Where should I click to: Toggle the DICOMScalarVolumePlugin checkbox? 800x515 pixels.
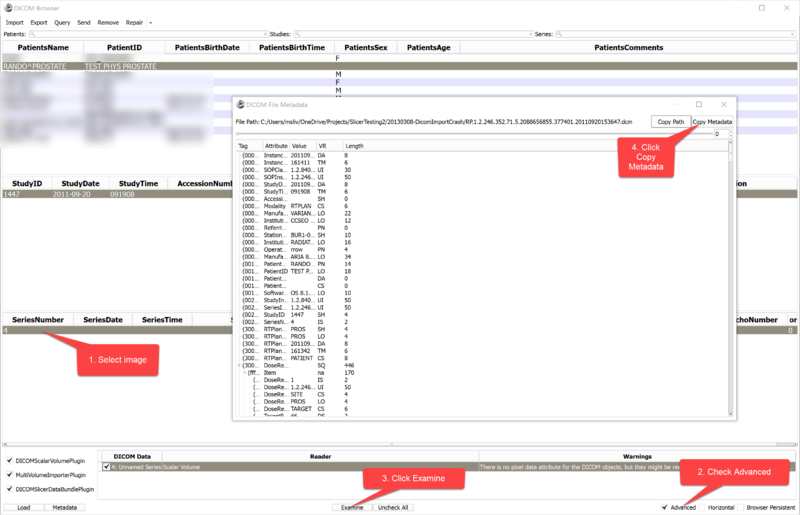(x=10, y=460)
